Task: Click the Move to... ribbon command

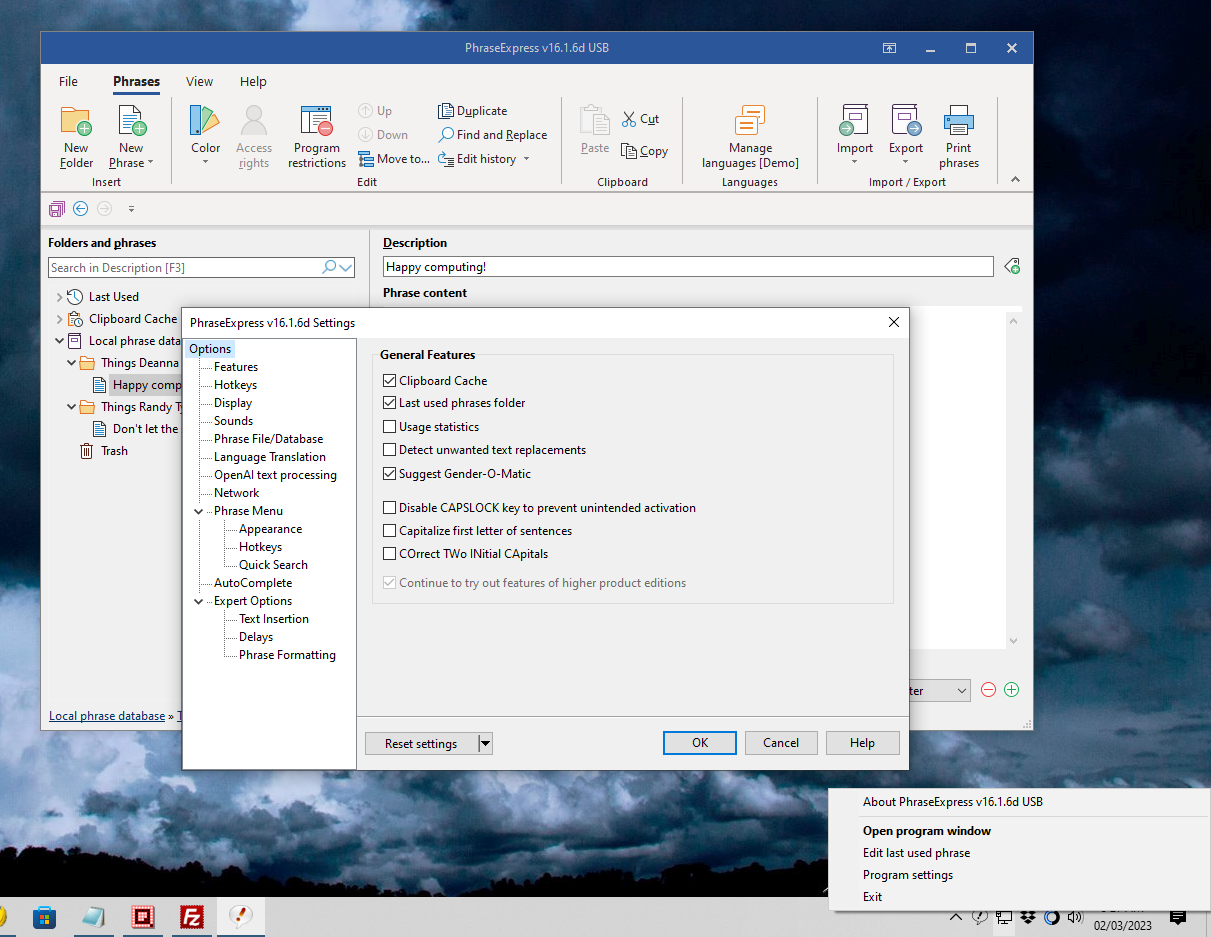Action: tap(393, 159)
